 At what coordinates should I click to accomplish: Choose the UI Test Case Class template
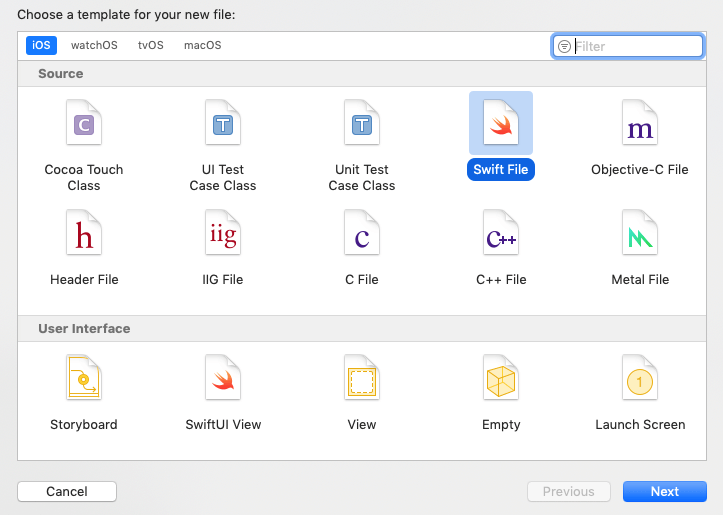point(222,124)
